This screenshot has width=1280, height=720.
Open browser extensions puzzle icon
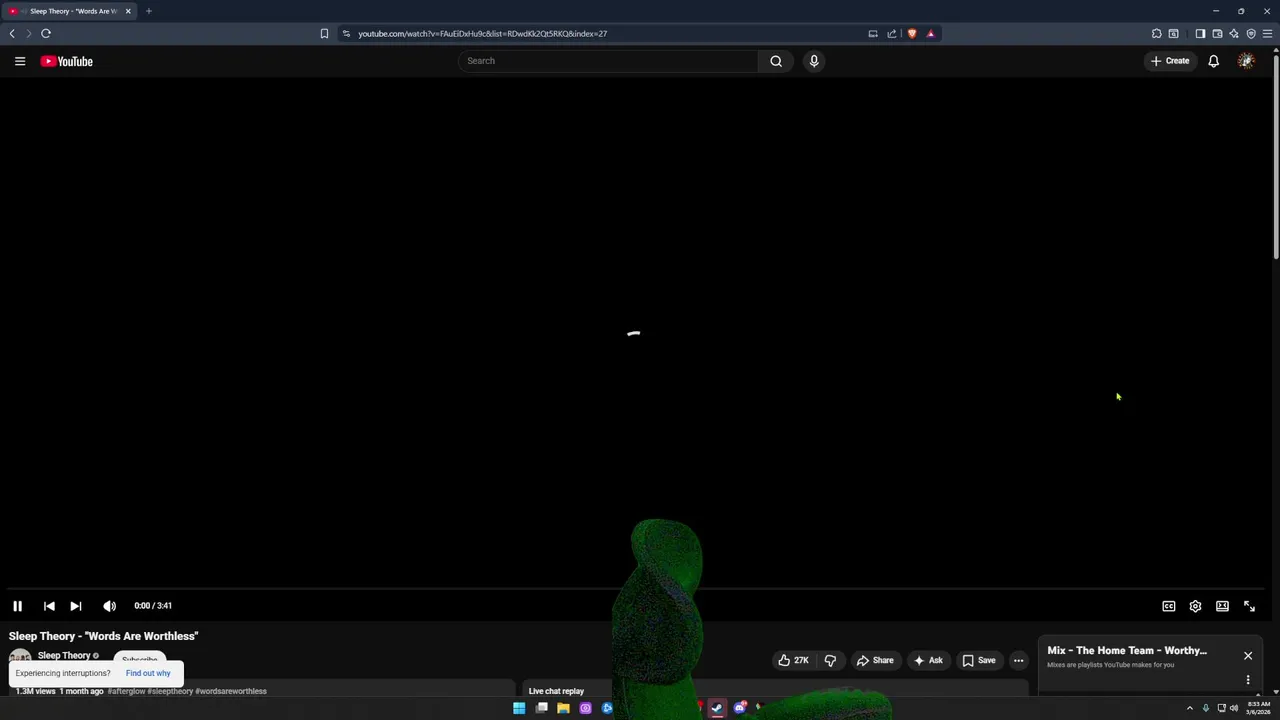pos(1156,33)
